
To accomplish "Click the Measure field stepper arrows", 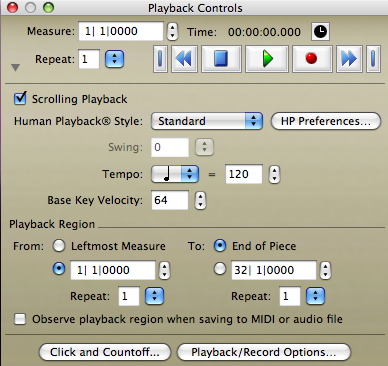I will point(172,31).
